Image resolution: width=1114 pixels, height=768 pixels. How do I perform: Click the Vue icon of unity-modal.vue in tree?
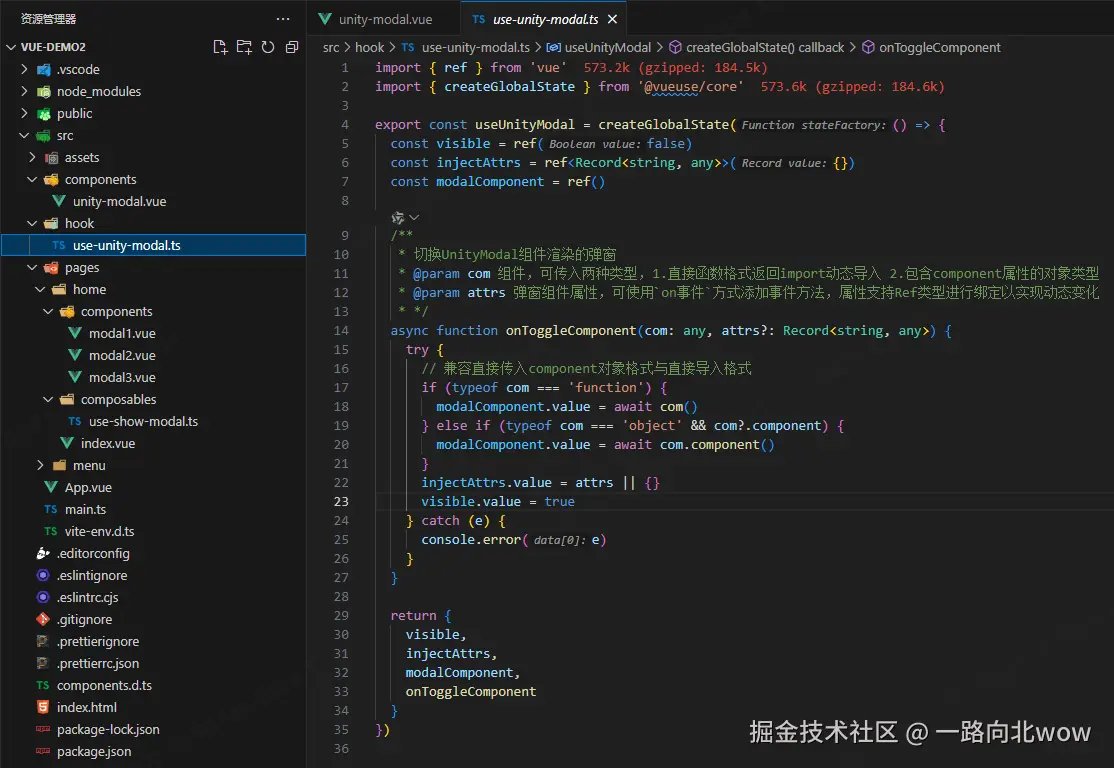click(59, 201)
